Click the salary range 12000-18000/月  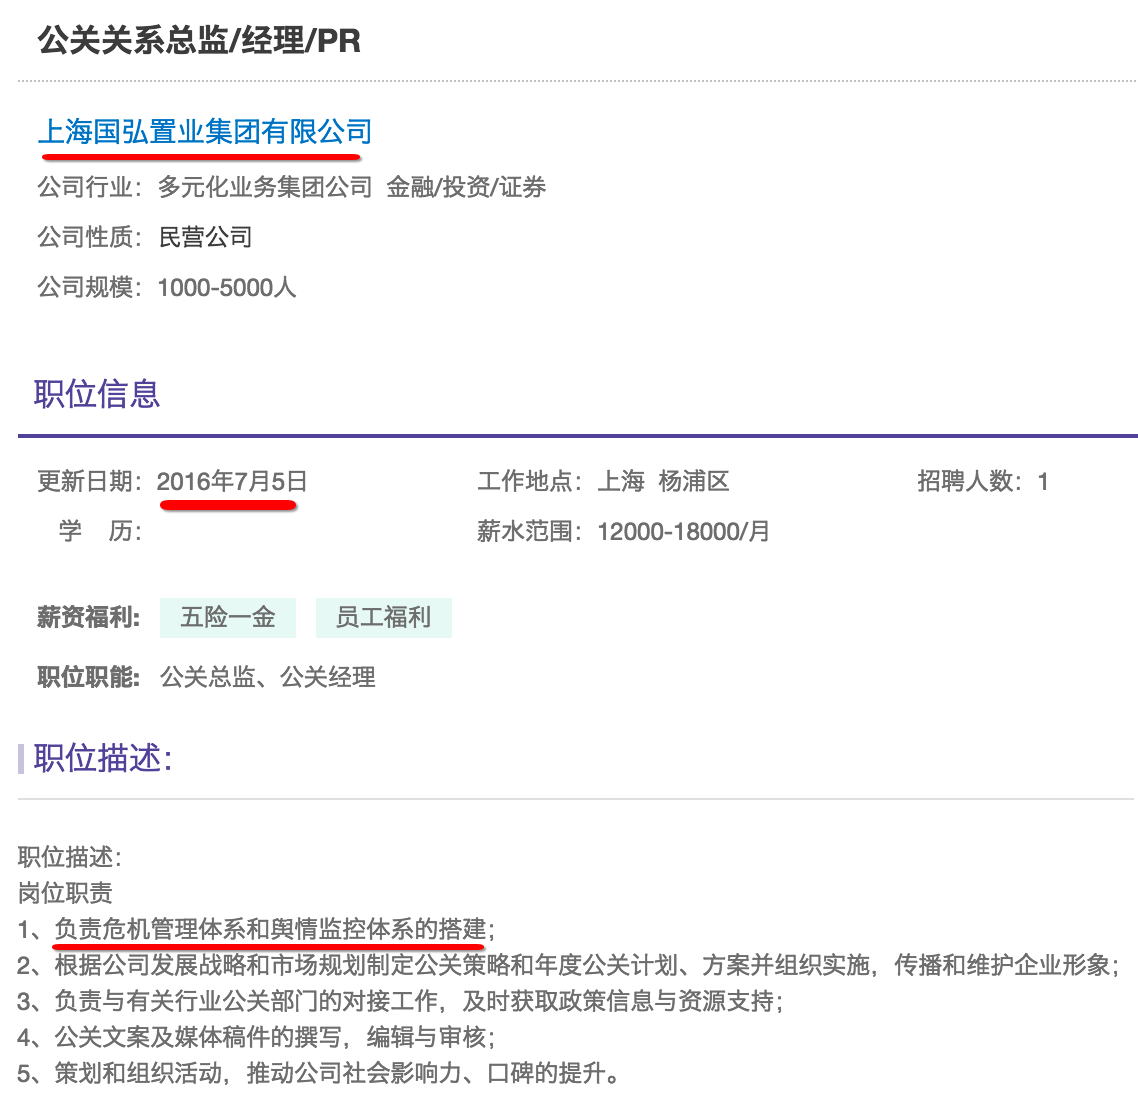(x=683, y=531)
